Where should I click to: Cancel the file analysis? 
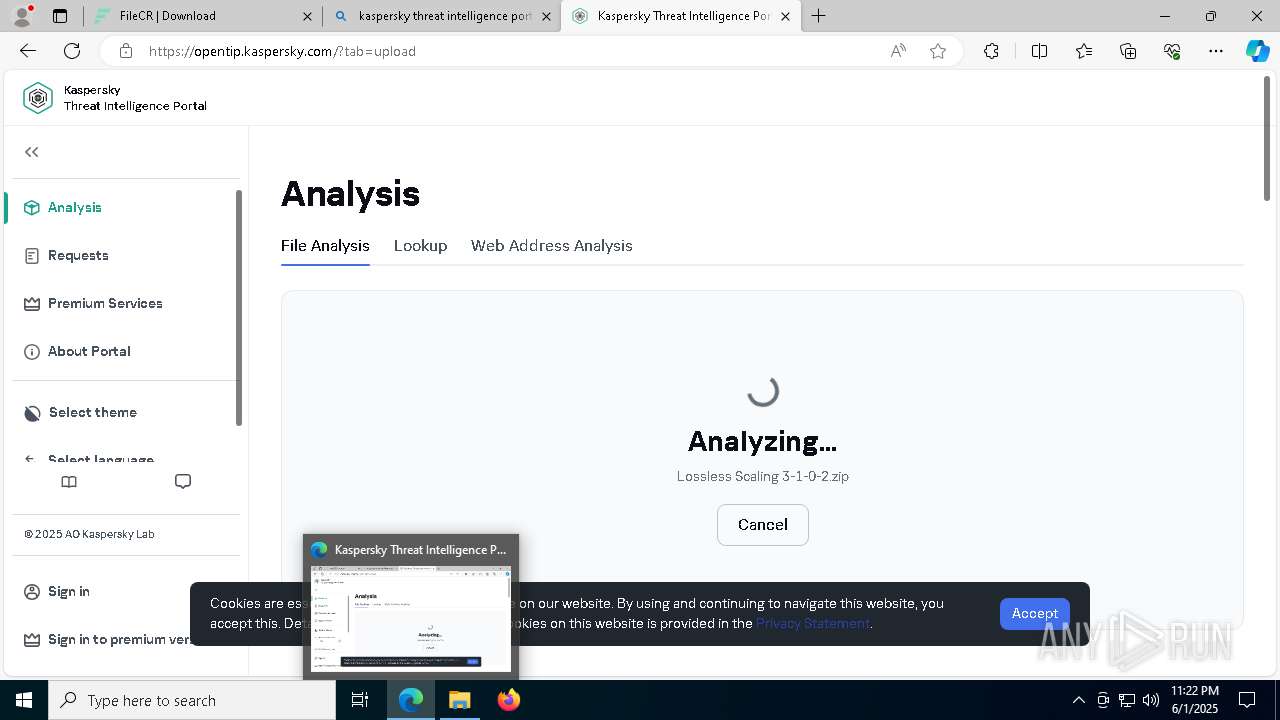point(763,525)
